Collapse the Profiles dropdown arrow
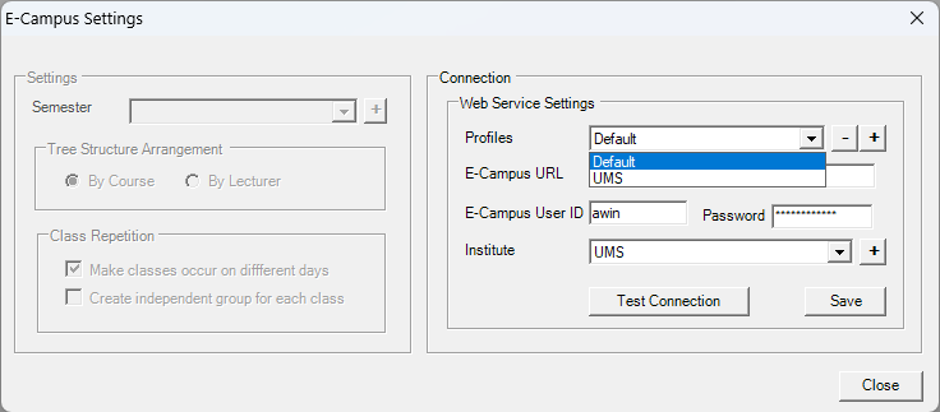Screen dimensions: 940x412 tap(811, 139)
